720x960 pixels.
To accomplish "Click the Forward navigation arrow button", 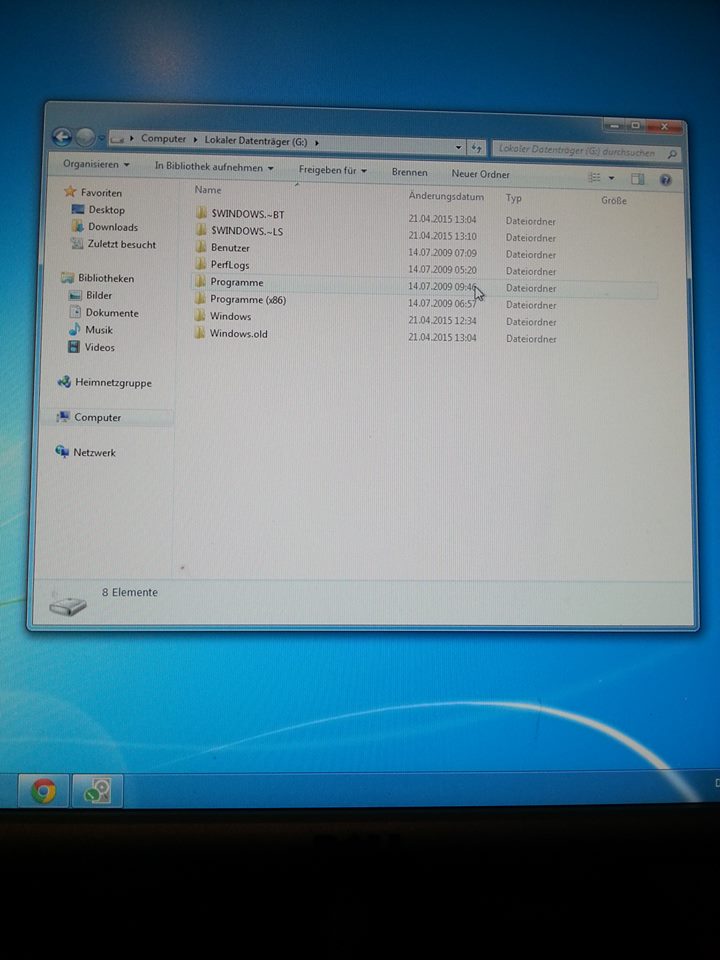I will click(85, 138).
